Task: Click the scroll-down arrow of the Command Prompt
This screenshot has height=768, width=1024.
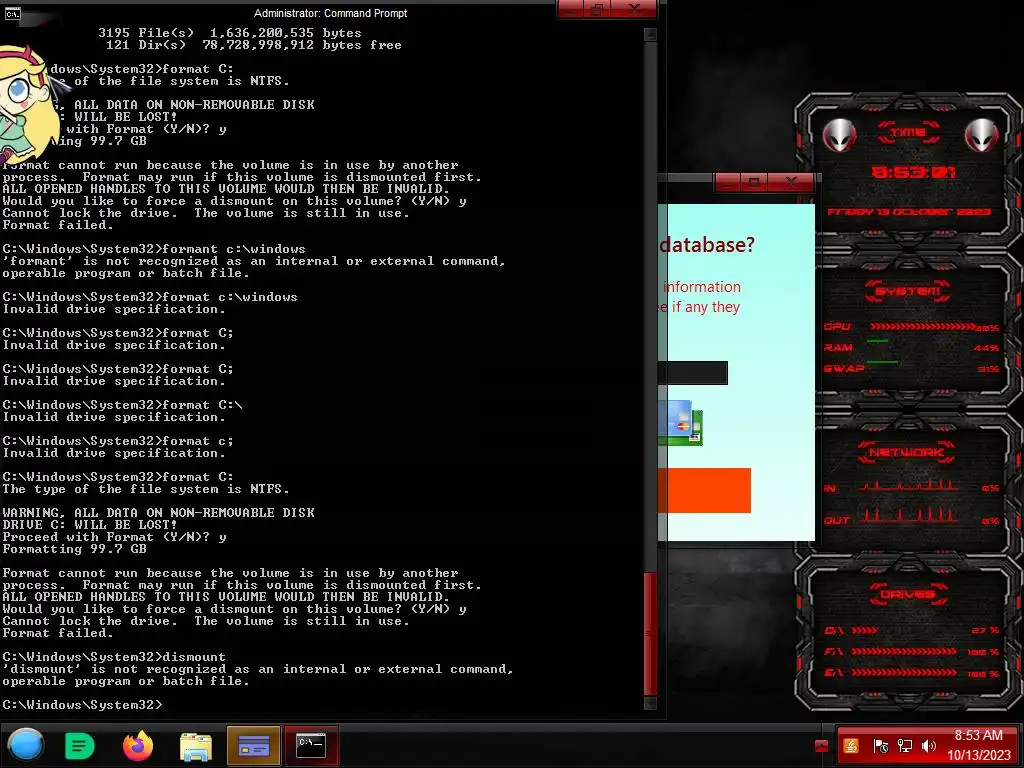Action: coord(650,703)
